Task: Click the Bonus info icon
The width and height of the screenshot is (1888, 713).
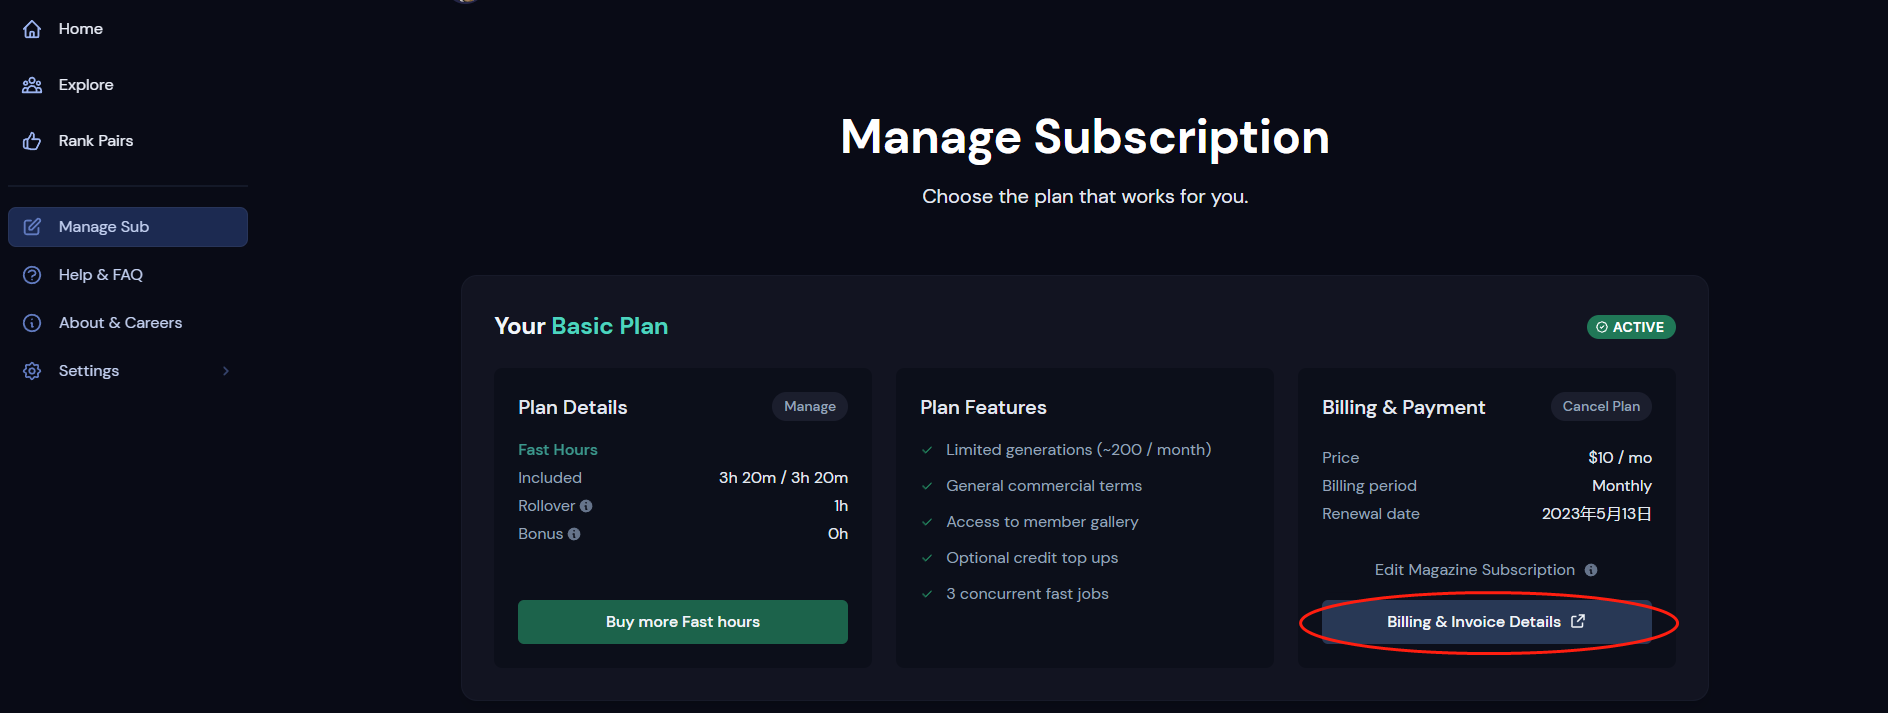Action: 574,534
